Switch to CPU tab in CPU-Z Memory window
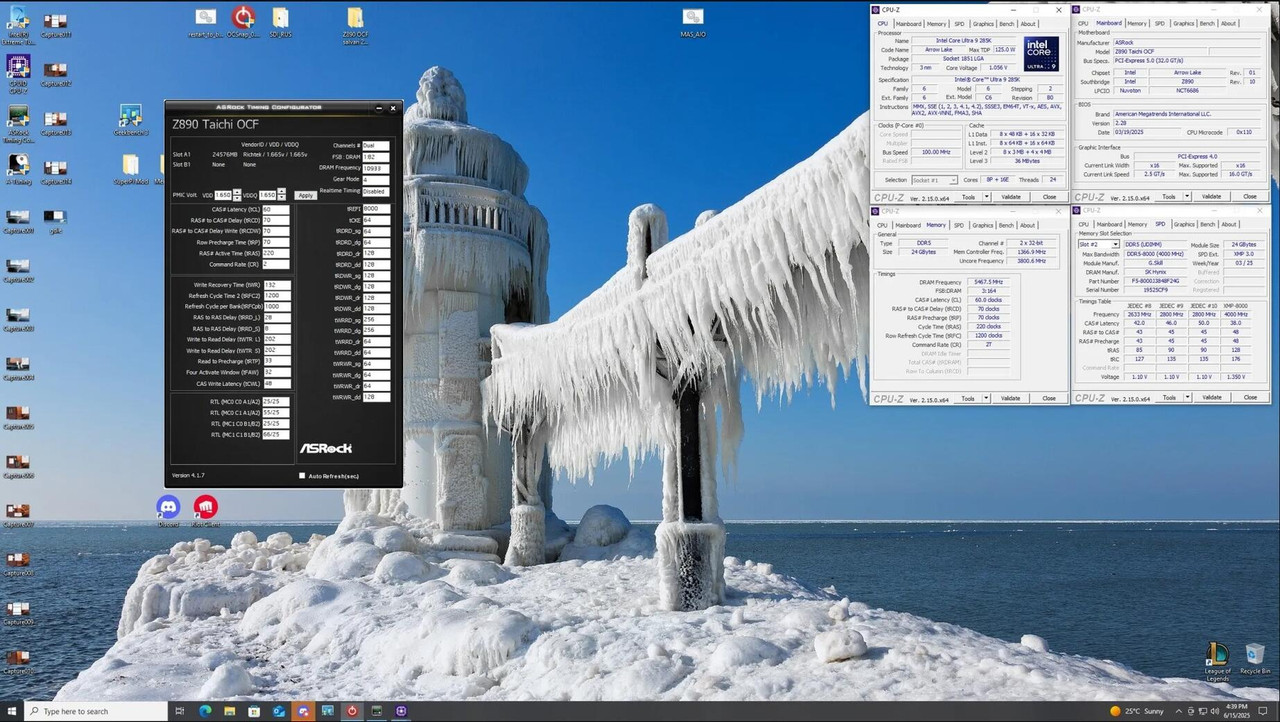1280x722 pixels. pyautogui.click(x=883, y=225)
